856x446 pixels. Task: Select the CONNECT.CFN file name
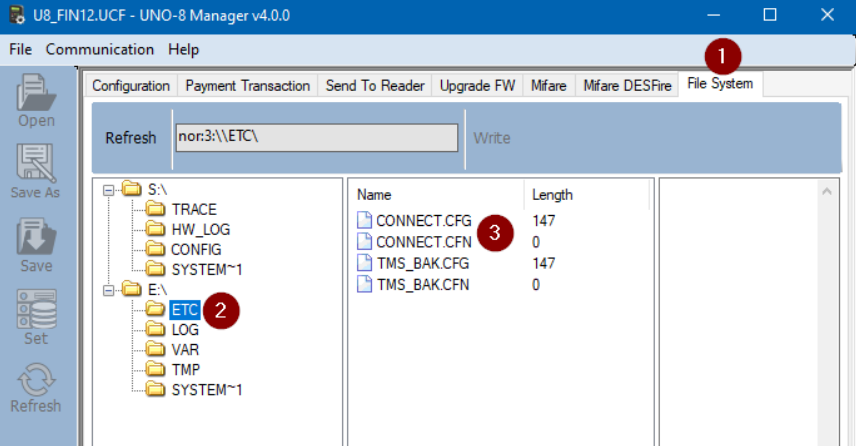click(x=424, y=242)
